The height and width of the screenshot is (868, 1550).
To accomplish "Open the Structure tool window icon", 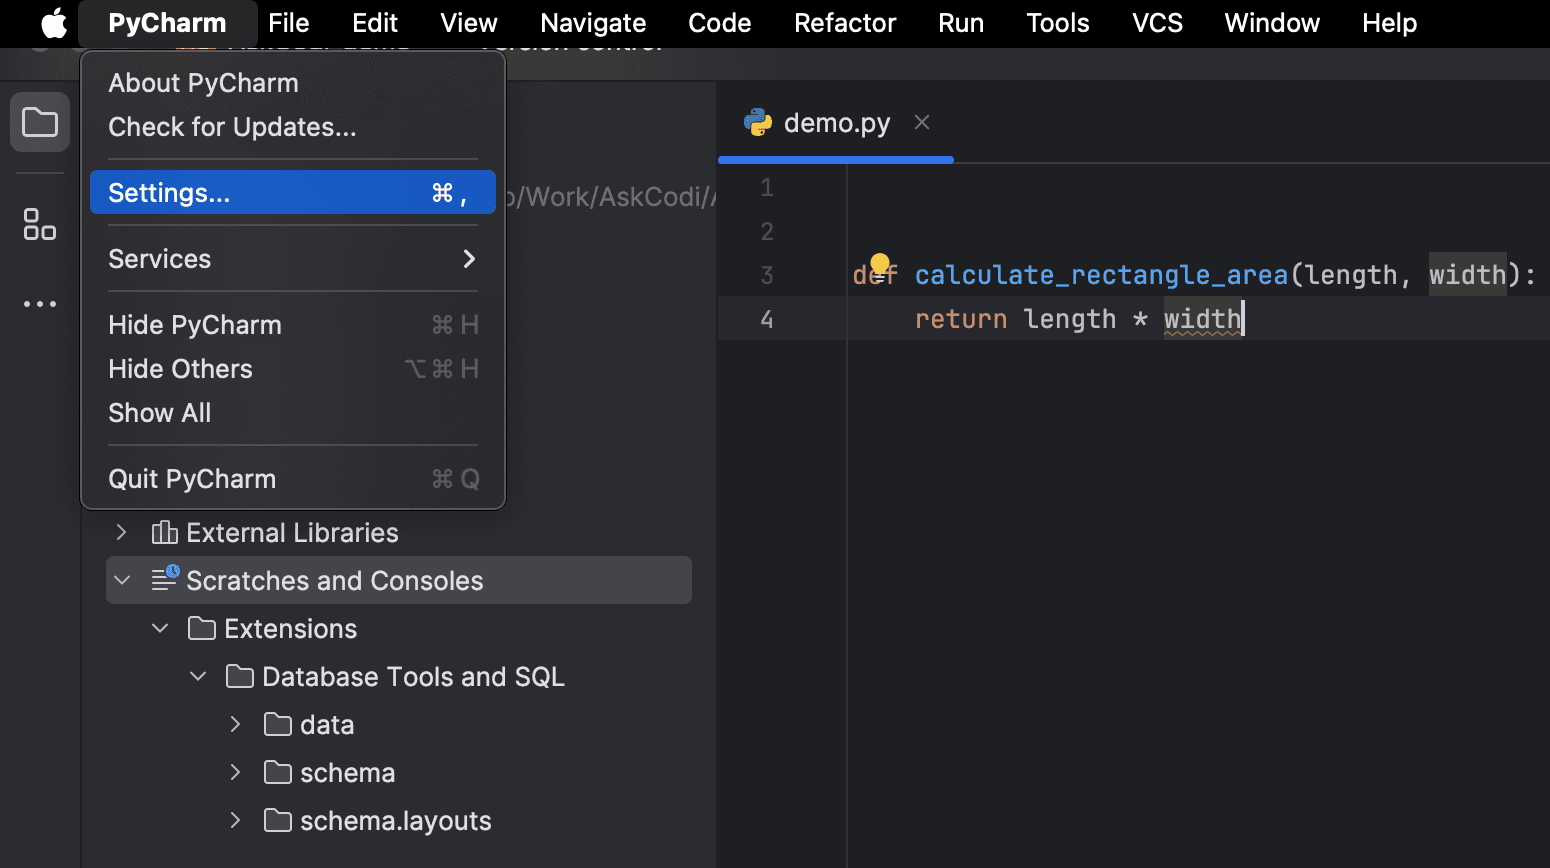I will click(x=40, y=224).
